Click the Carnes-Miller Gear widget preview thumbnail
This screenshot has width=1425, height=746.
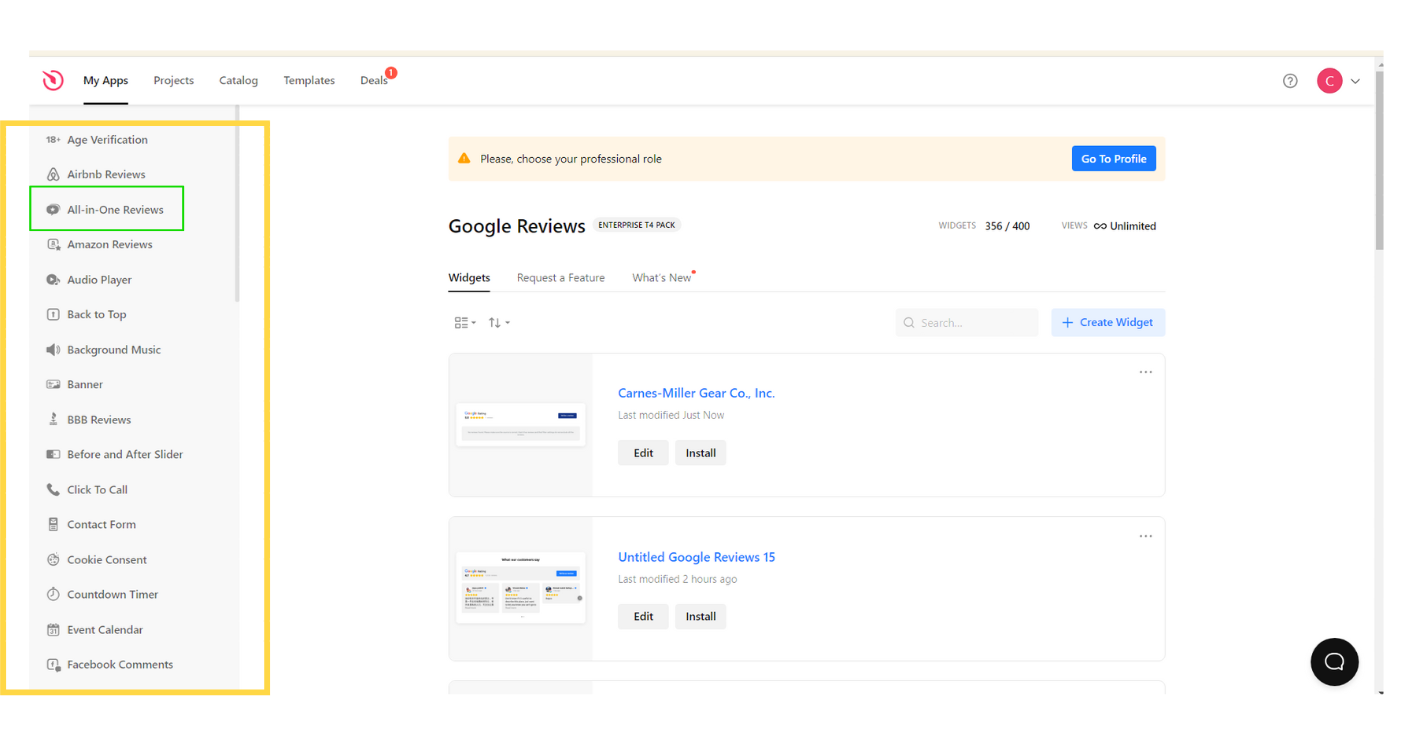point(521,424)
